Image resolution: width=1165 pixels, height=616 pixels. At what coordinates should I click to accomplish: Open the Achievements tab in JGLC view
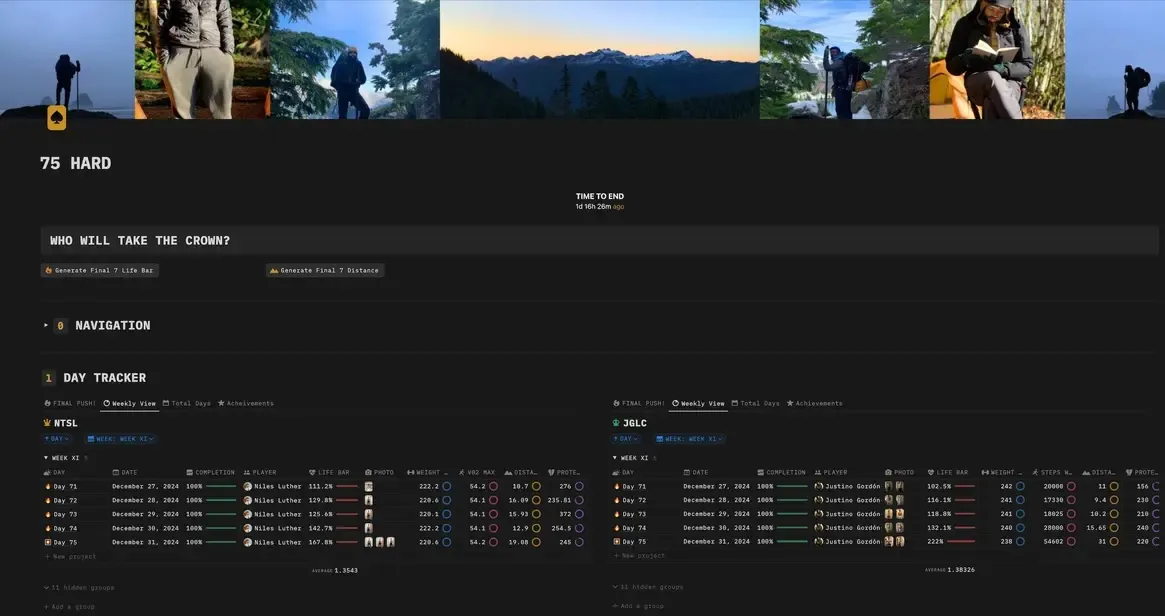814,403
